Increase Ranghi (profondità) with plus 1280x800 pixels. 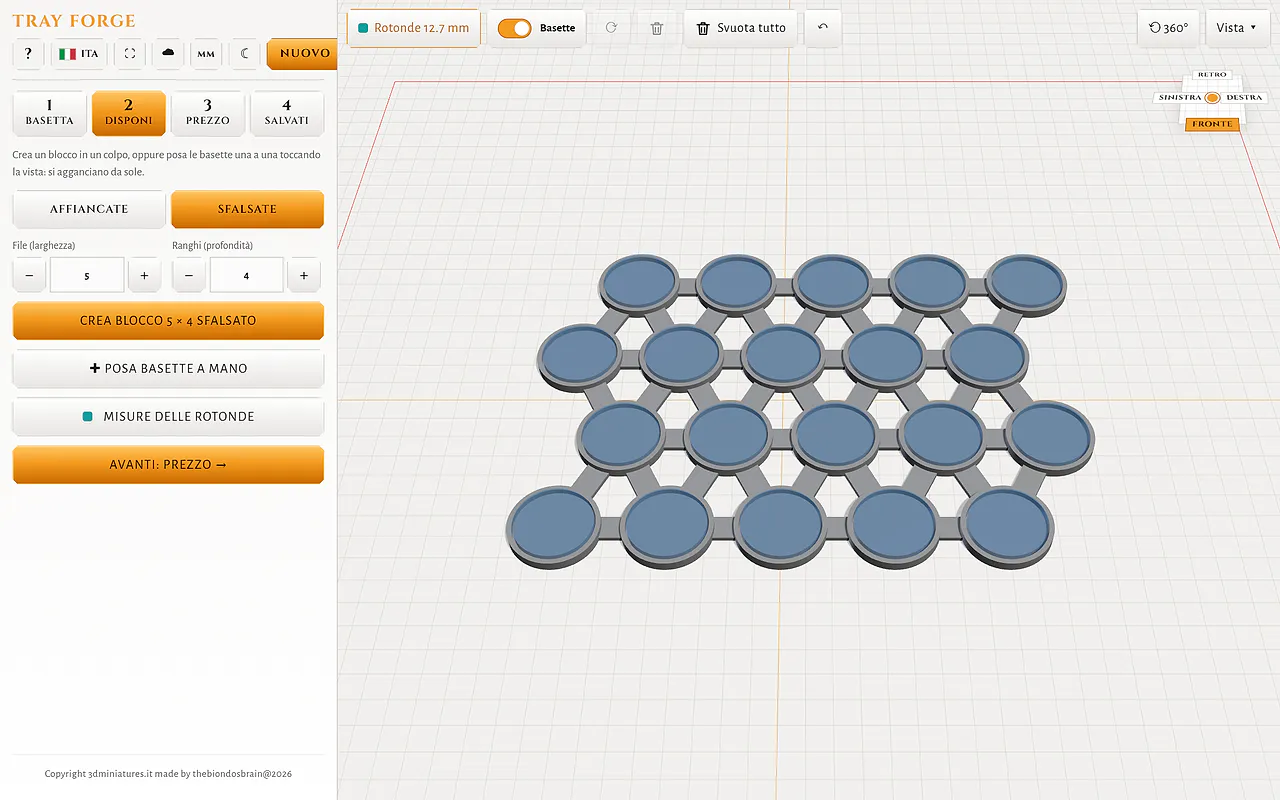pyautogui.click(x=304, y=275)
